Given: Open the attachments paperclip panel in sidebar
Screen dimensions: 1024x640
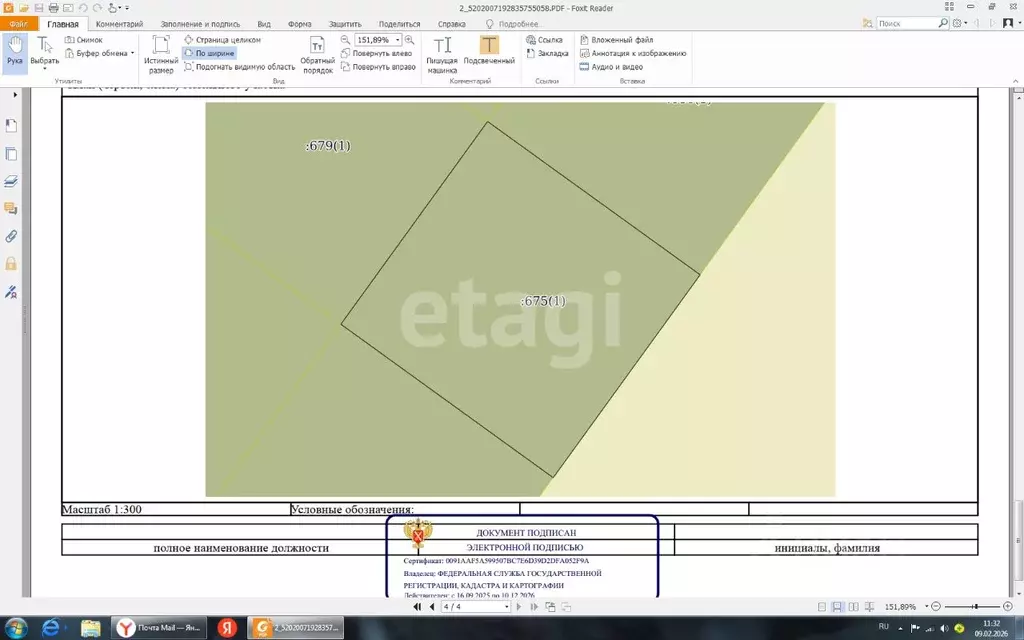Looking at the screenshot, I should click(12, 237).
